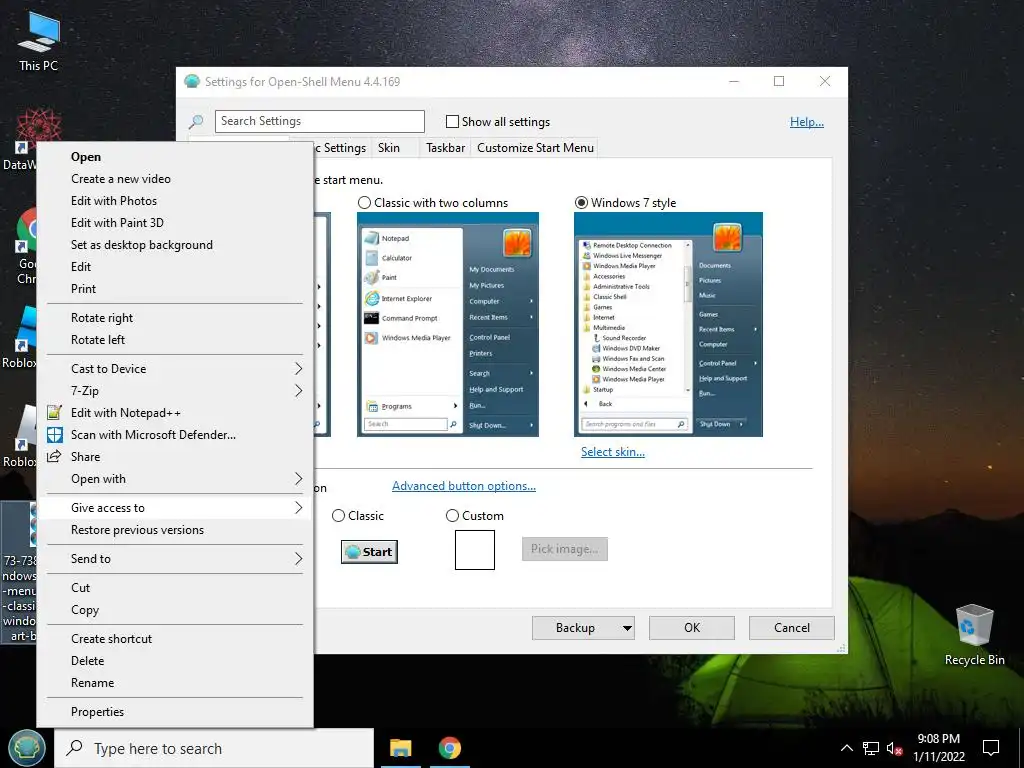
Task: Select Create shortcut
Action: [x=175, y=639]
